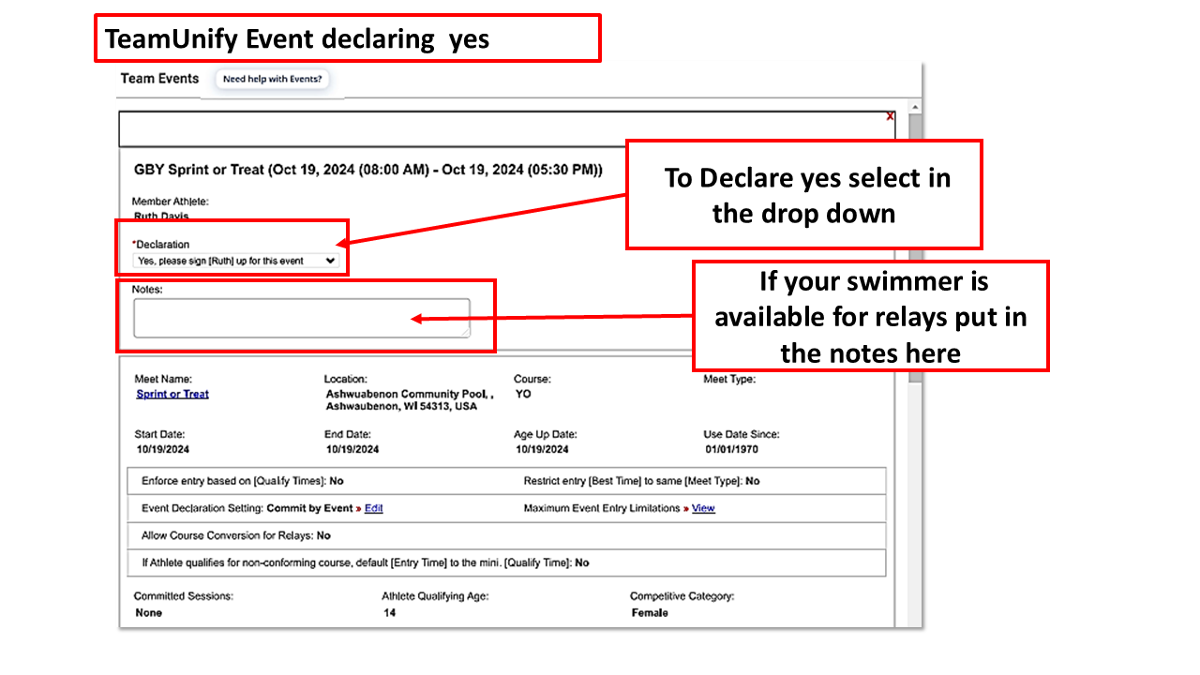Click the scrollbar up arrow
The height and width of the screenshot is (675, 1200).
pos(914,106)
